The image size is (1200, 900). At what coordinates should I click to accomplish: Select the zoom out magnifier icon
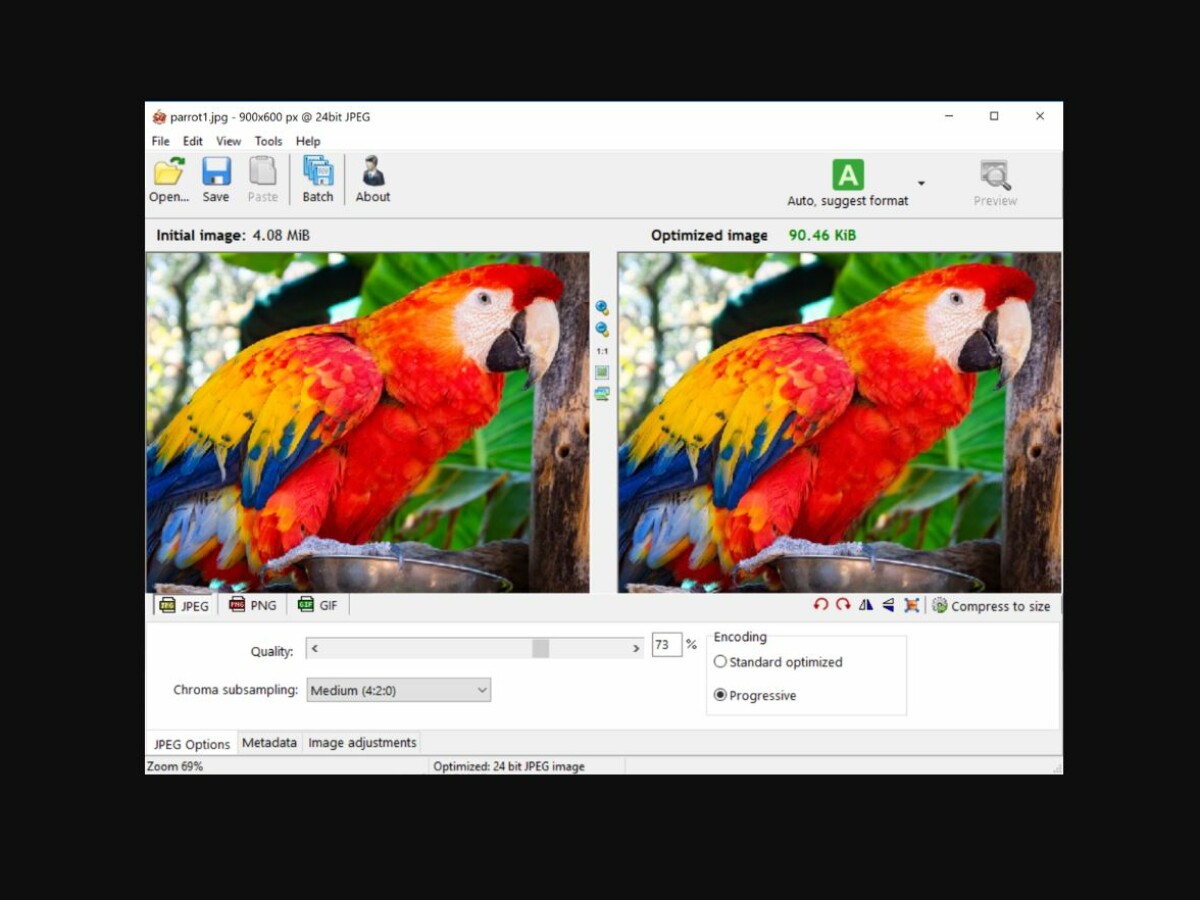(601, 328)
